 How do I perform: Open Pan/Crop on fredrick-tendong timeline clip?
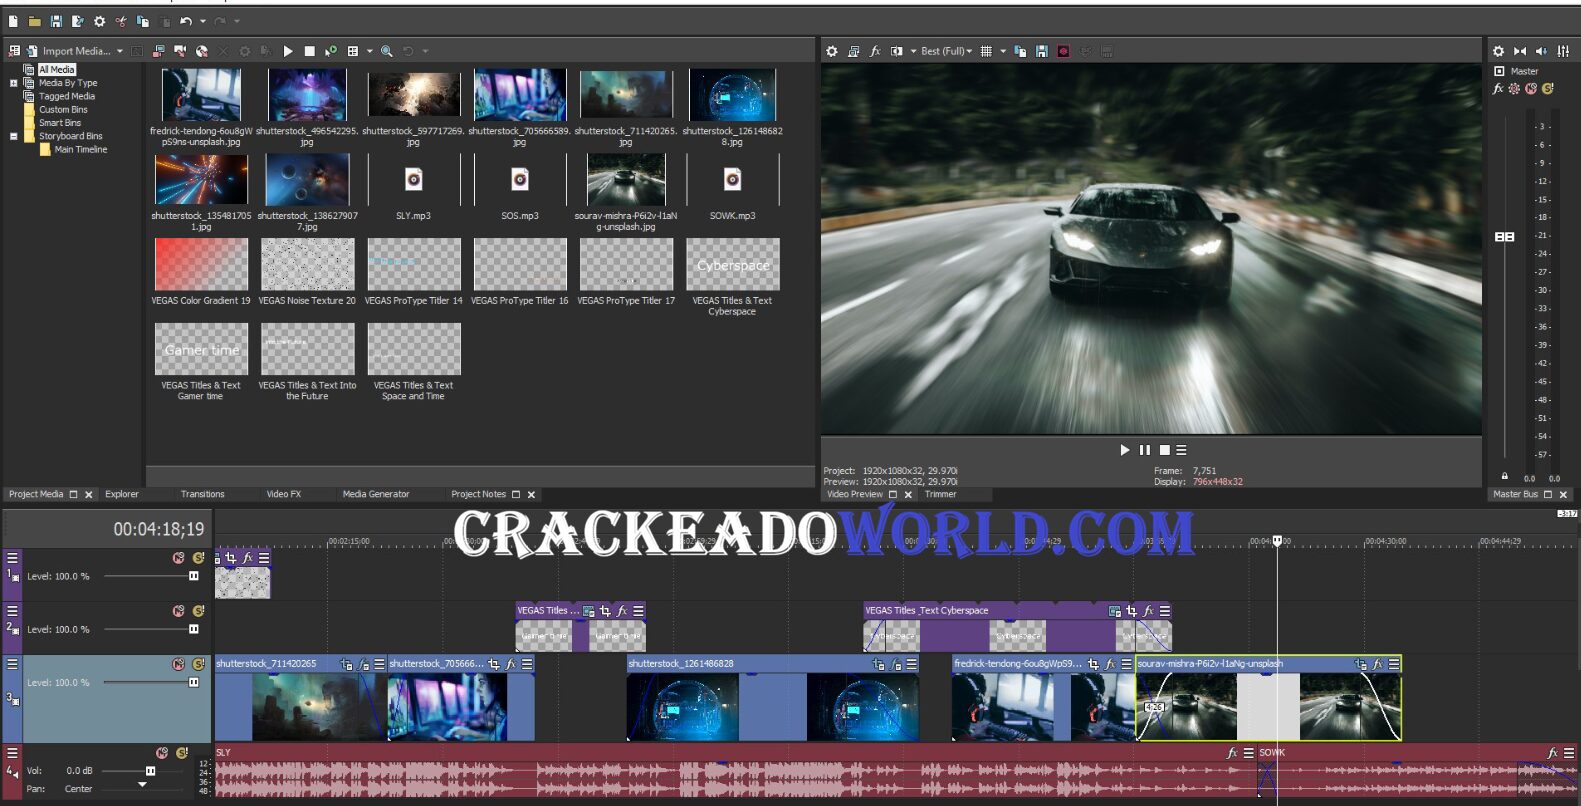(x=1093, y=664)
